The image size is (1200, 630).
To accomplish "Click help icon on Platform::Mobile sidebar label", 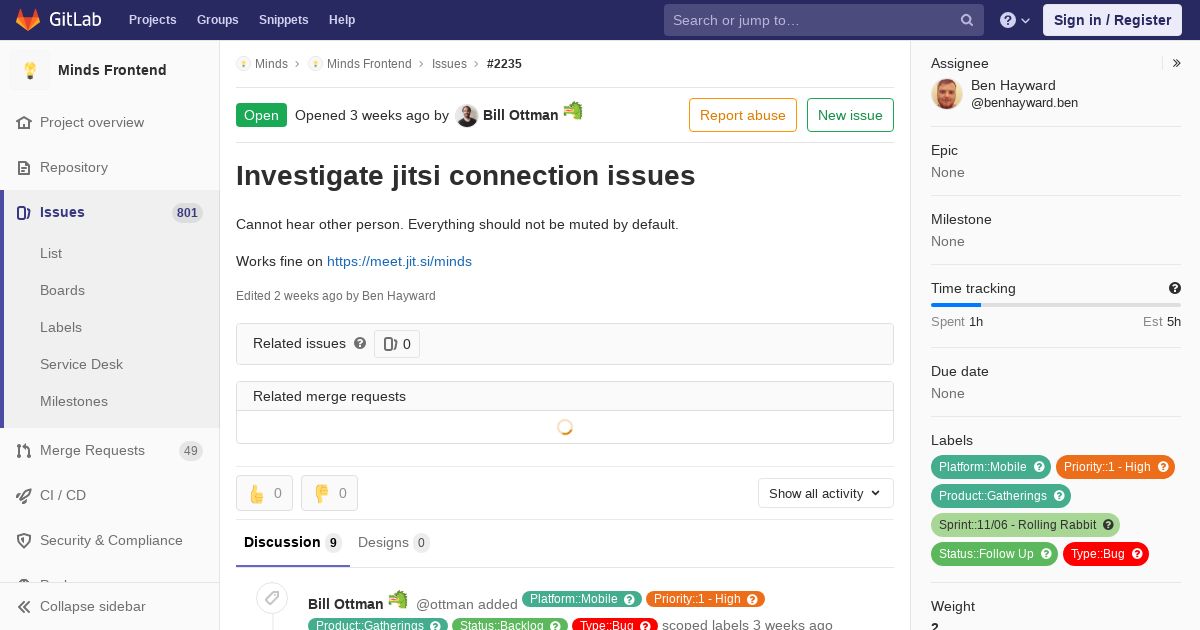I will (x=1039, y=467).
